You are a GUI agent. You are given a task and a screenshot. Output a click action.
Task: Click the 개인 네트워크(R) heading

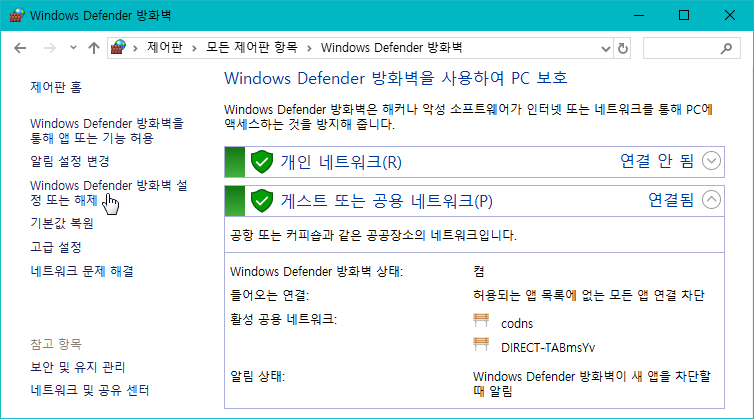(x=341, y=162)
